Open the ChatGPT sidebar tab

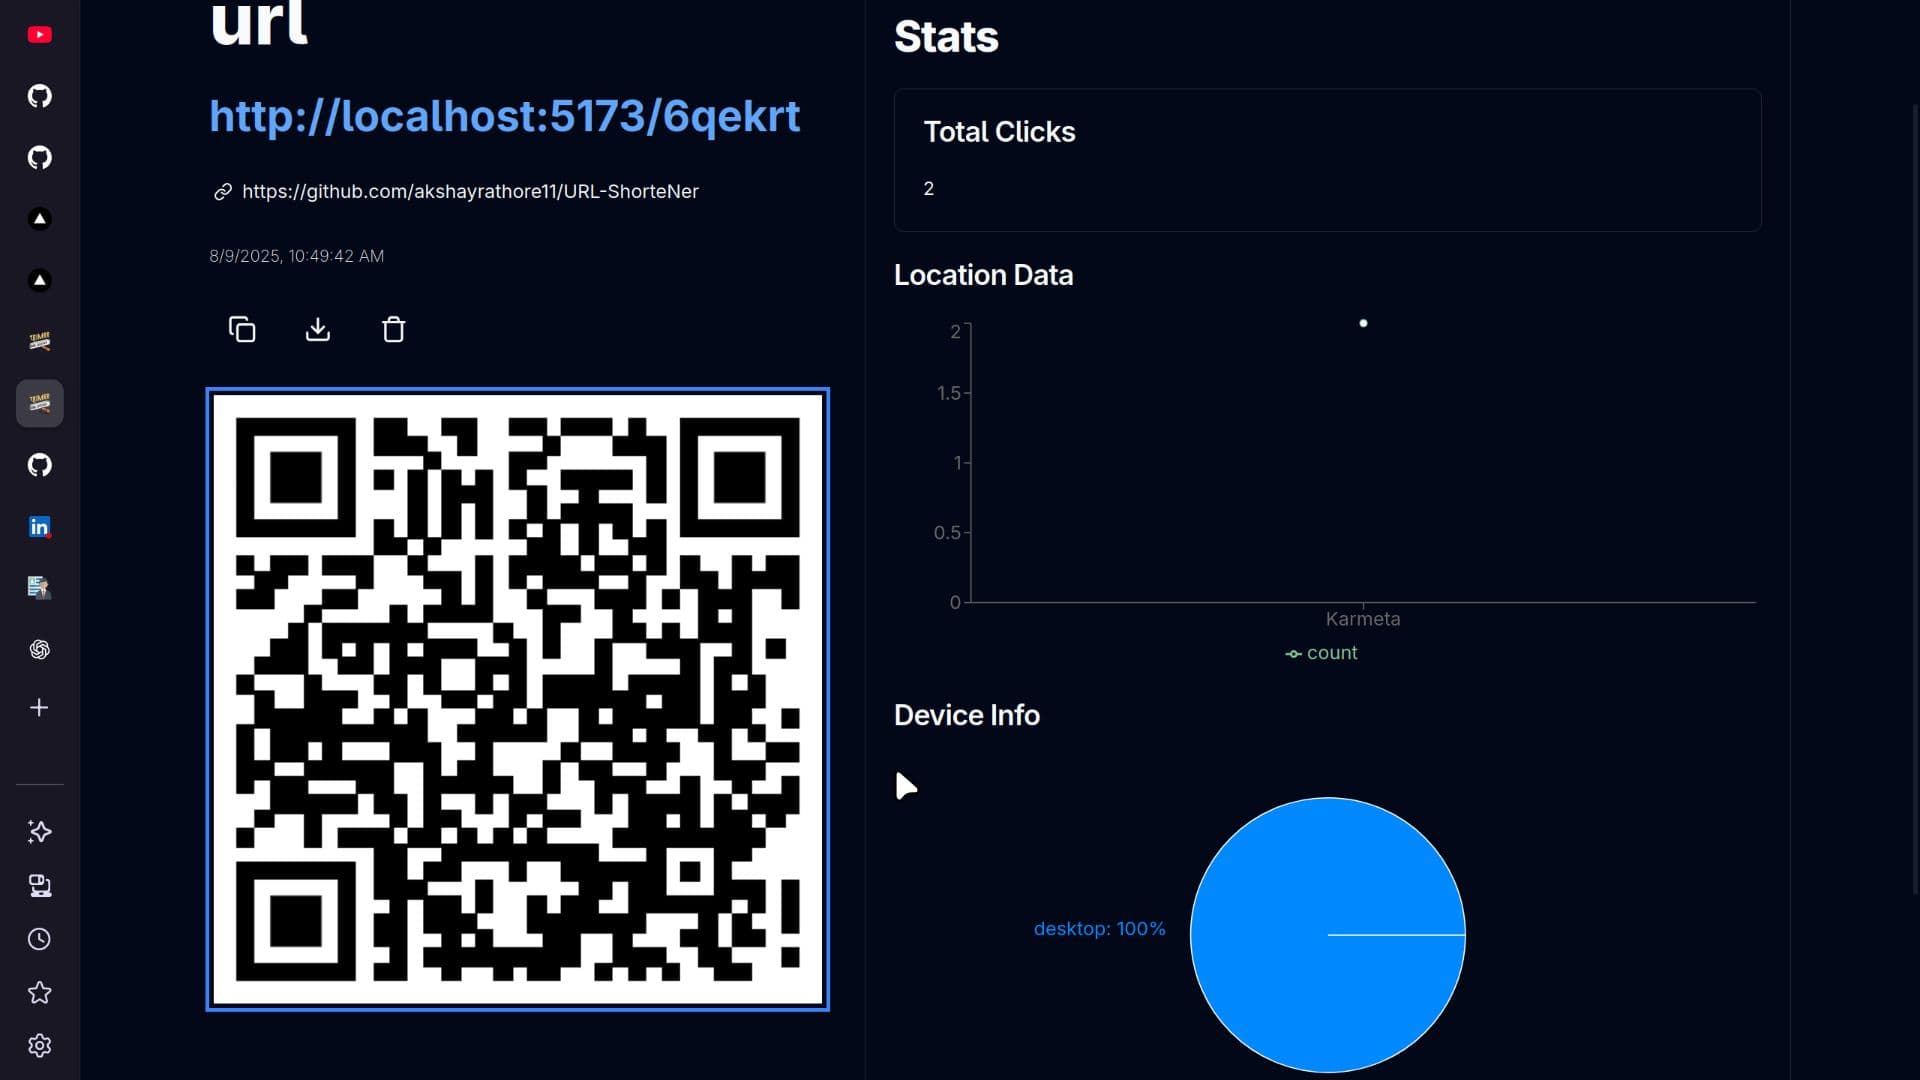[40, 650]
